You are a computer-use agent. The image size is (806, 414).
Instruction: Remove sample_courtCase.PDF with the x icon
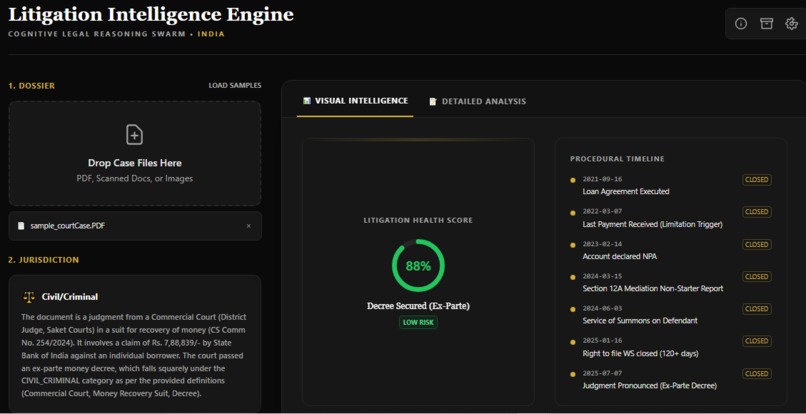[249, 226]
